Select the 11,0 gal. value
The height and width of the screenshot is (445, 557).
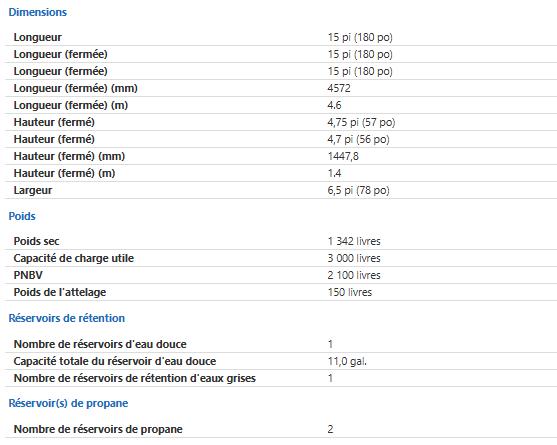347,361
